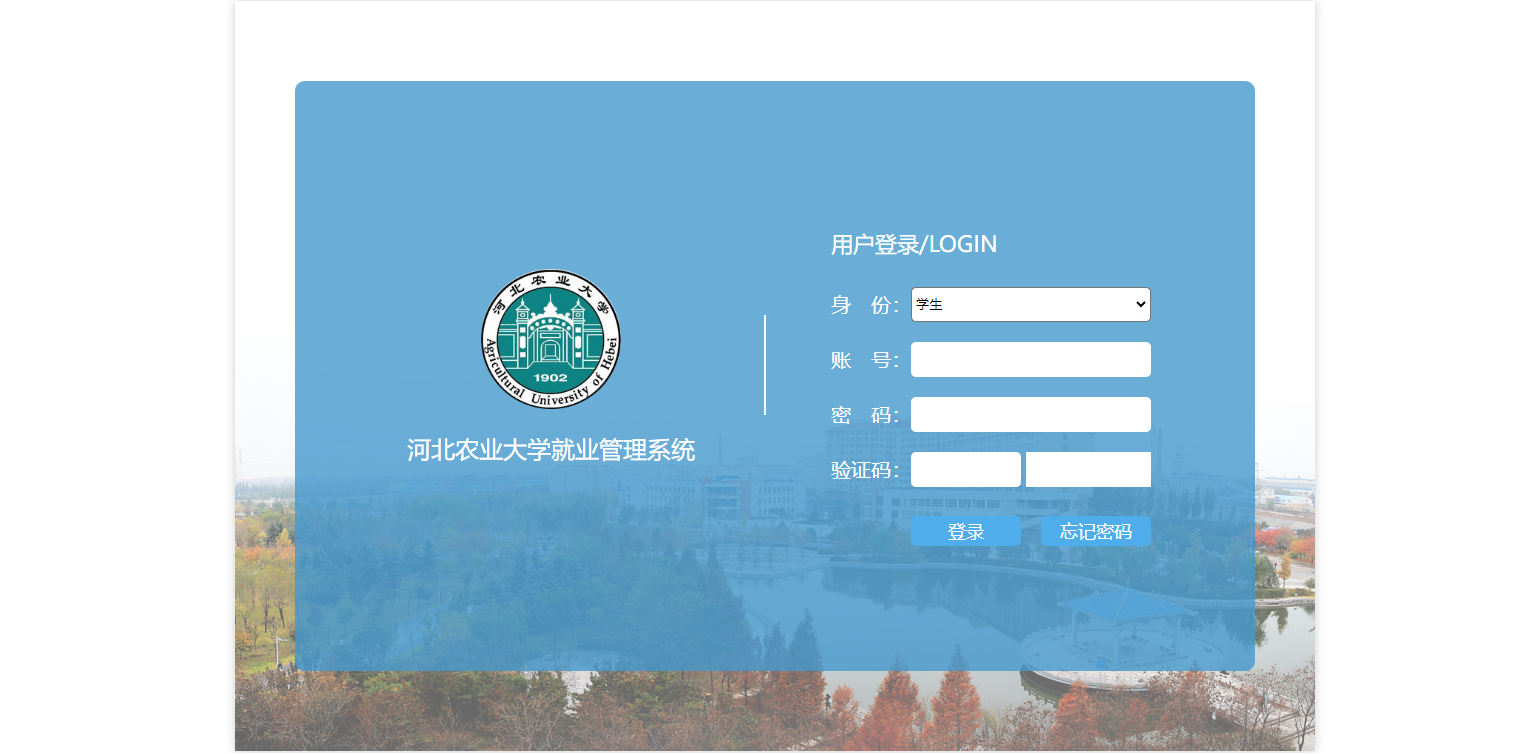The image size is (1513, 754).
Task: Click the white vertical divider line
Action: click(x=765, y=365)
